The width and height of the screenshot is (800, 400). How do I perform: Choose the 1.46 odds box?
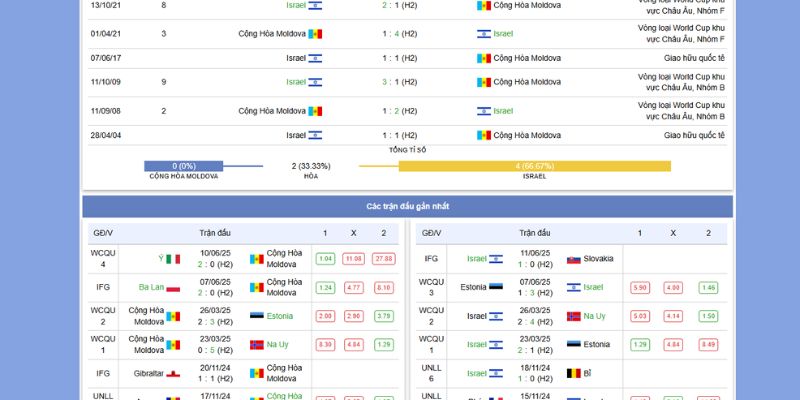click(708, 288)
